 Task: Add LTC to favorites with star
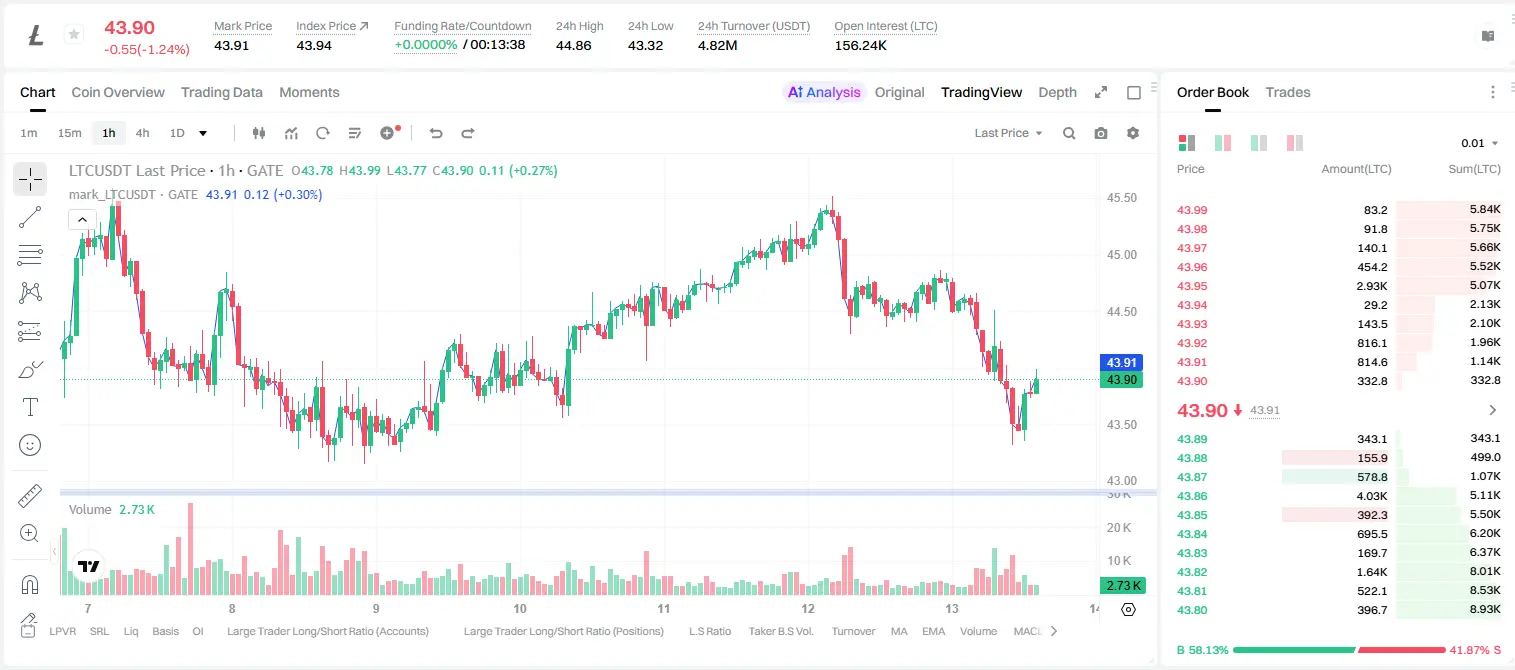pyautogui.click(x=73, y=35)
